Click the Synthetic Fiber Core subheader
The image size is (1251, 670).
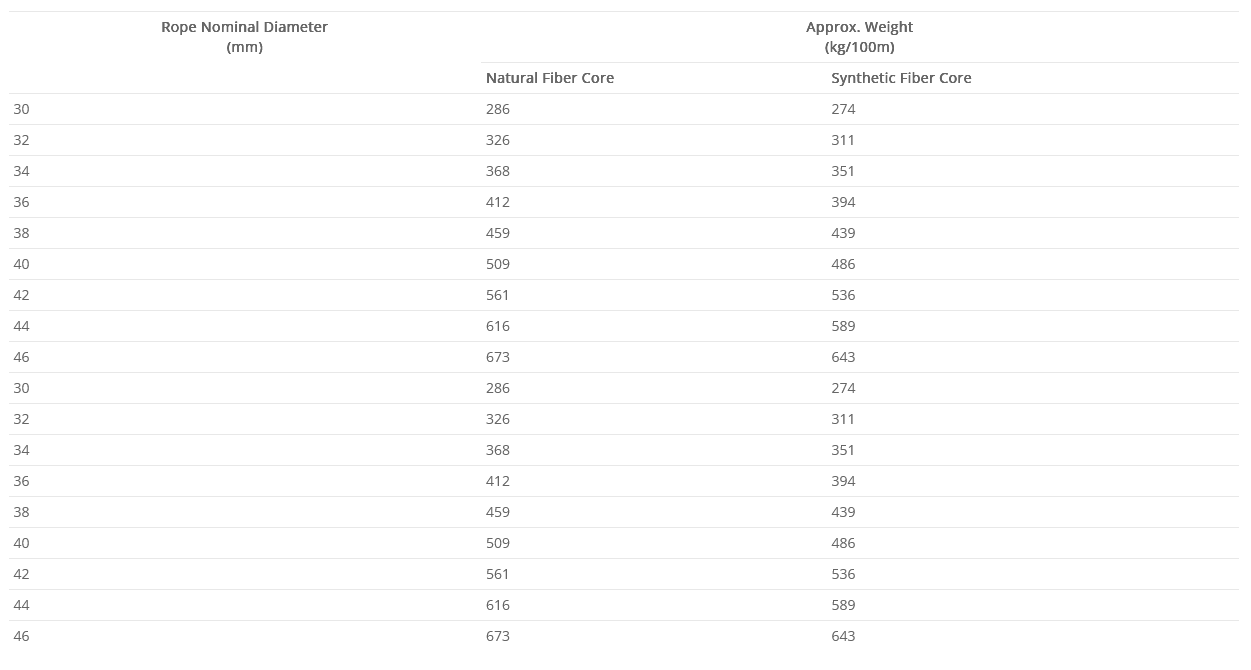coord(901,78)
